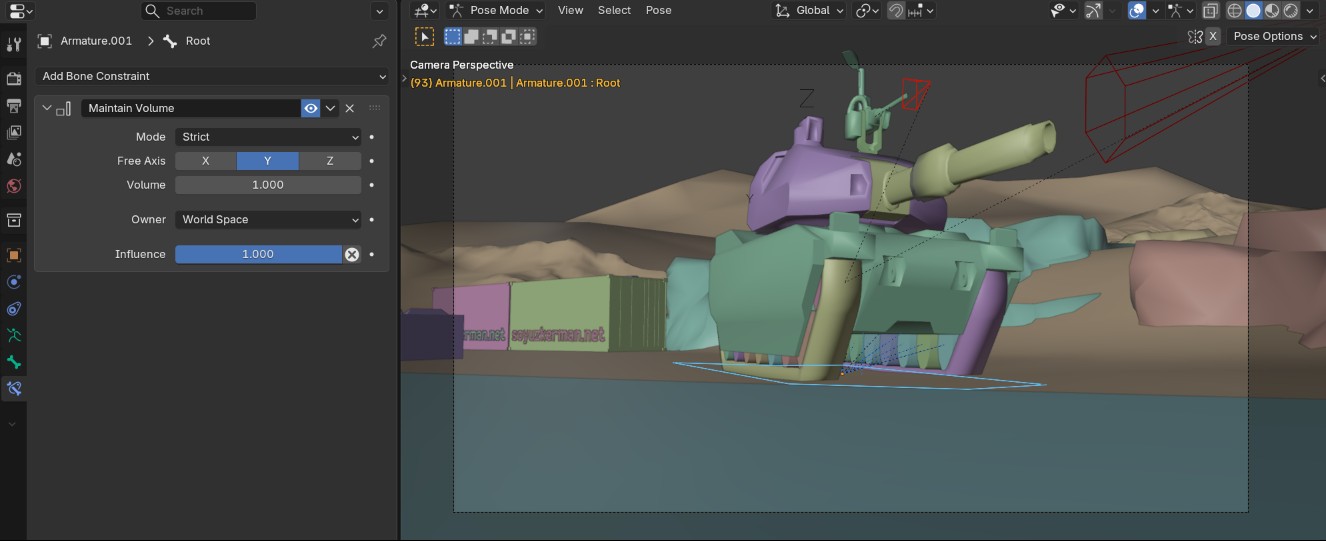Image resolution: width=1326 pixels, height=541 pixels.
Task: Choose the Subtract Selection mode icon
Action: [490, 36]
